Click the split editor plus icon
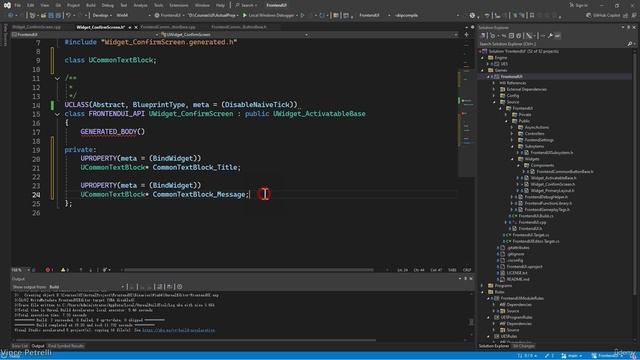Image resolution: width=640 pixels, height=360 pixels. (467, 35)
